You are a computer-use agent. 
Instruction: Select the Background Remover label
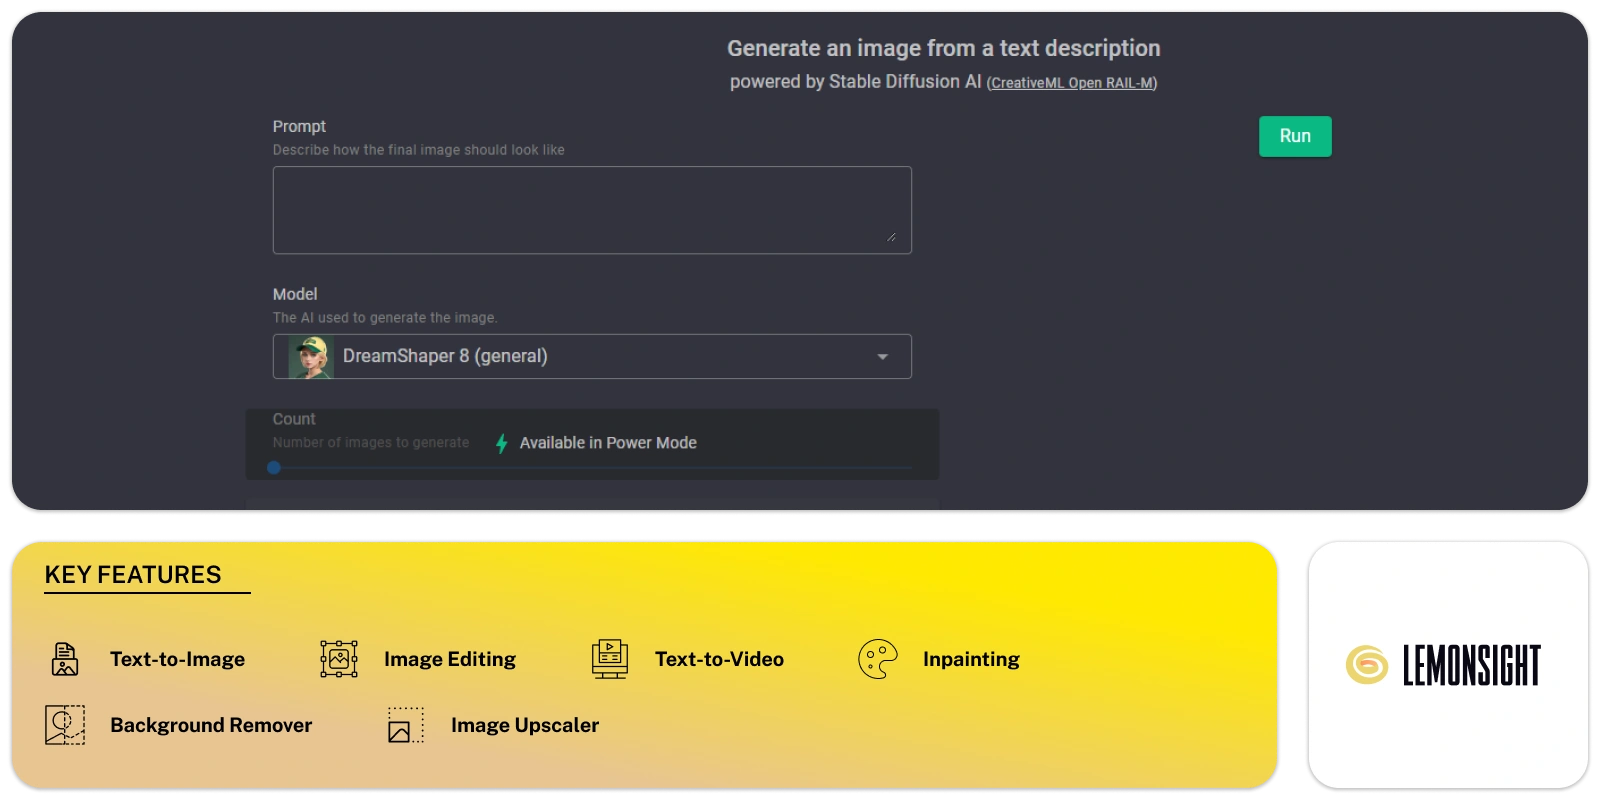pyautogui.click(x=211, y=725)
